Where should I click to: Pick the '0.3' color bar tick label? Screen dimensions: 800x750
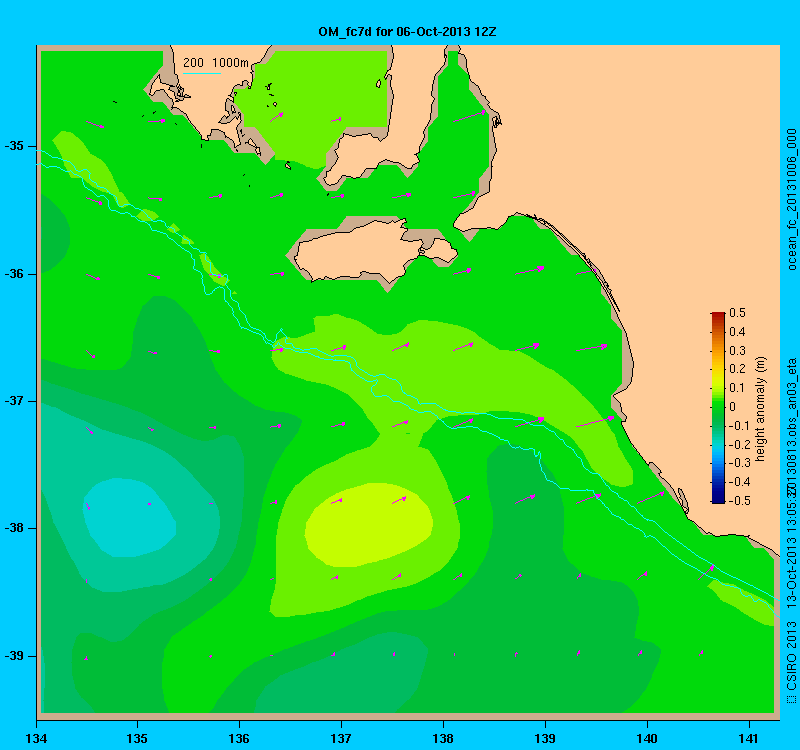coord(737,351)
